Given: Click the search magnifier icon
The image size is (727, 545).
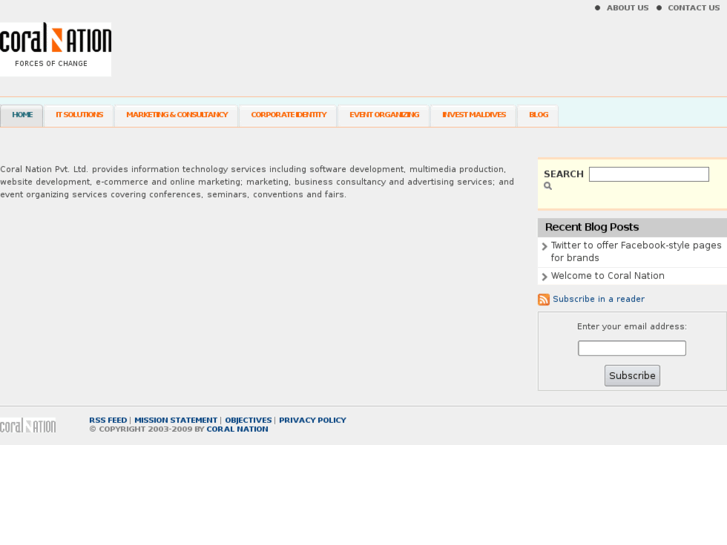Looking at the screenshot, I should coord(548,186).
